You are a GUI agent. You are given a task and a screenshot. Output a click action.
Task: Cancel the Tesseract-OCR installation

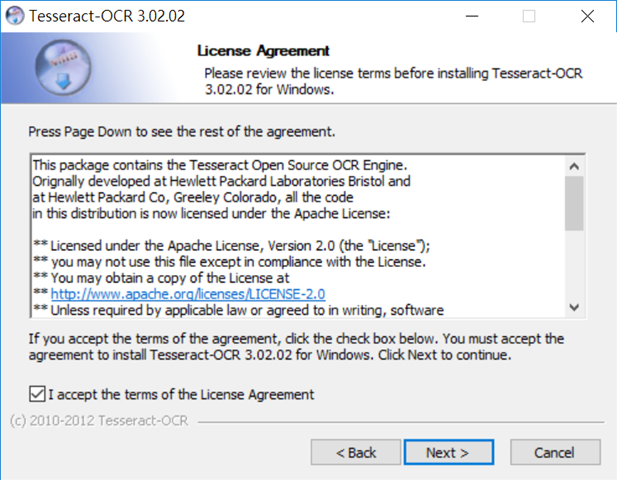point(555,452)
